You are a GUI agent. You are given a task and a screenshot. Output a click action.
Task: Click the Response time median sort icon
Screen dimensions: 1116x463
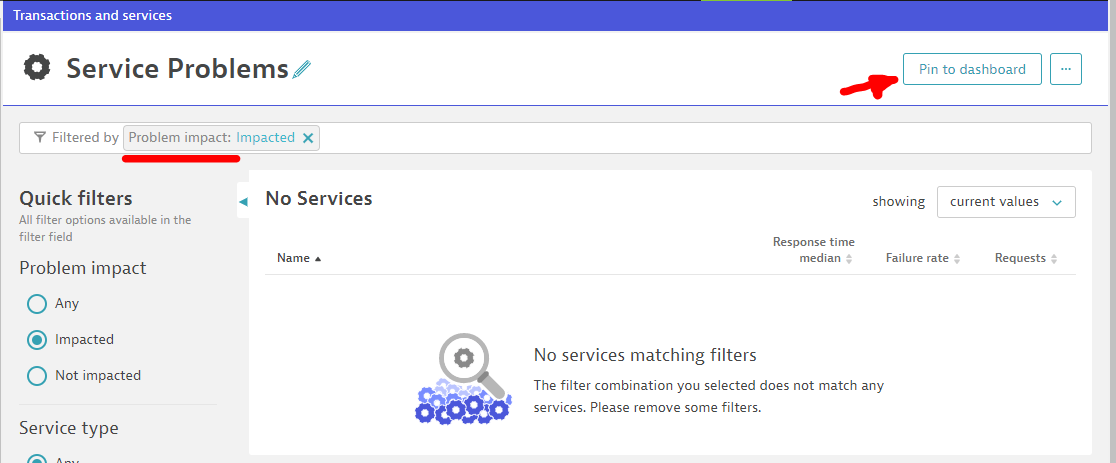[849, 259]
